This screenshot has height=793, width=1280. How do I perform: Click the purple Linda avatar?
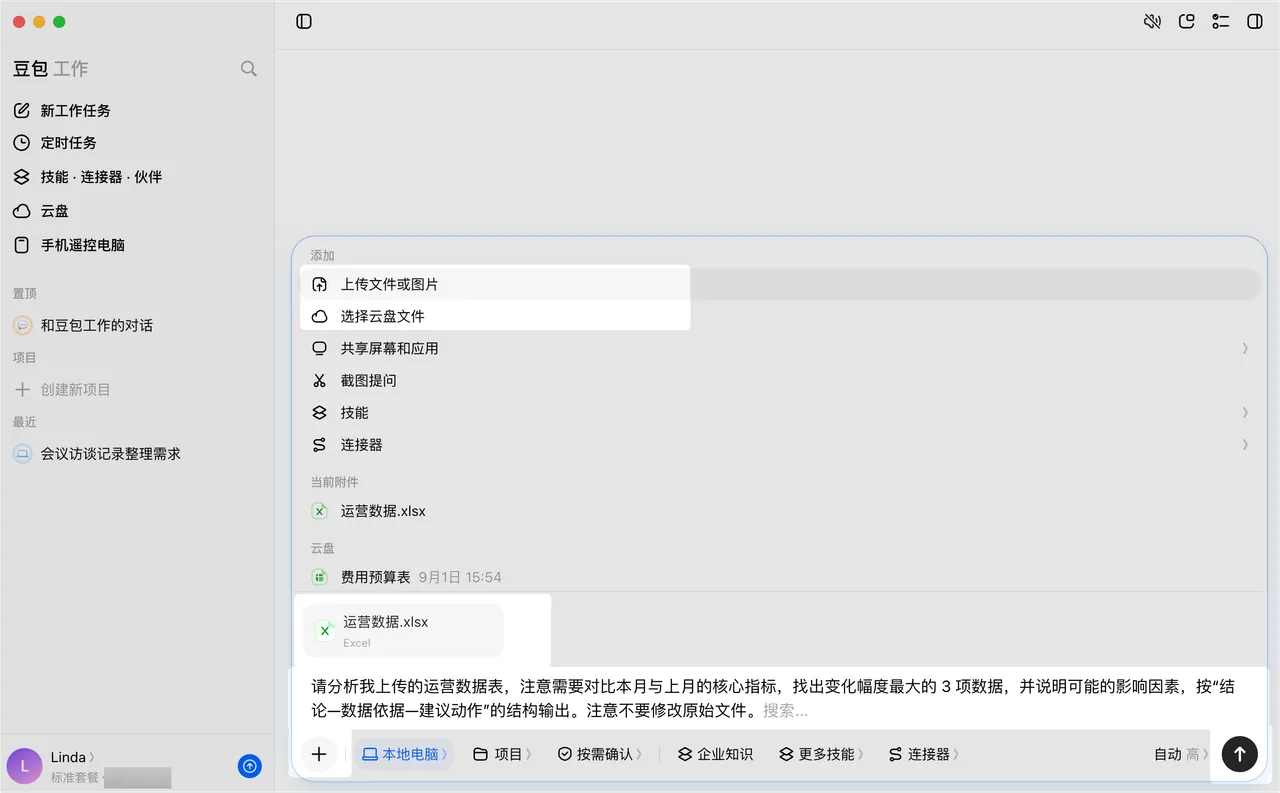[x=24, y=766]
